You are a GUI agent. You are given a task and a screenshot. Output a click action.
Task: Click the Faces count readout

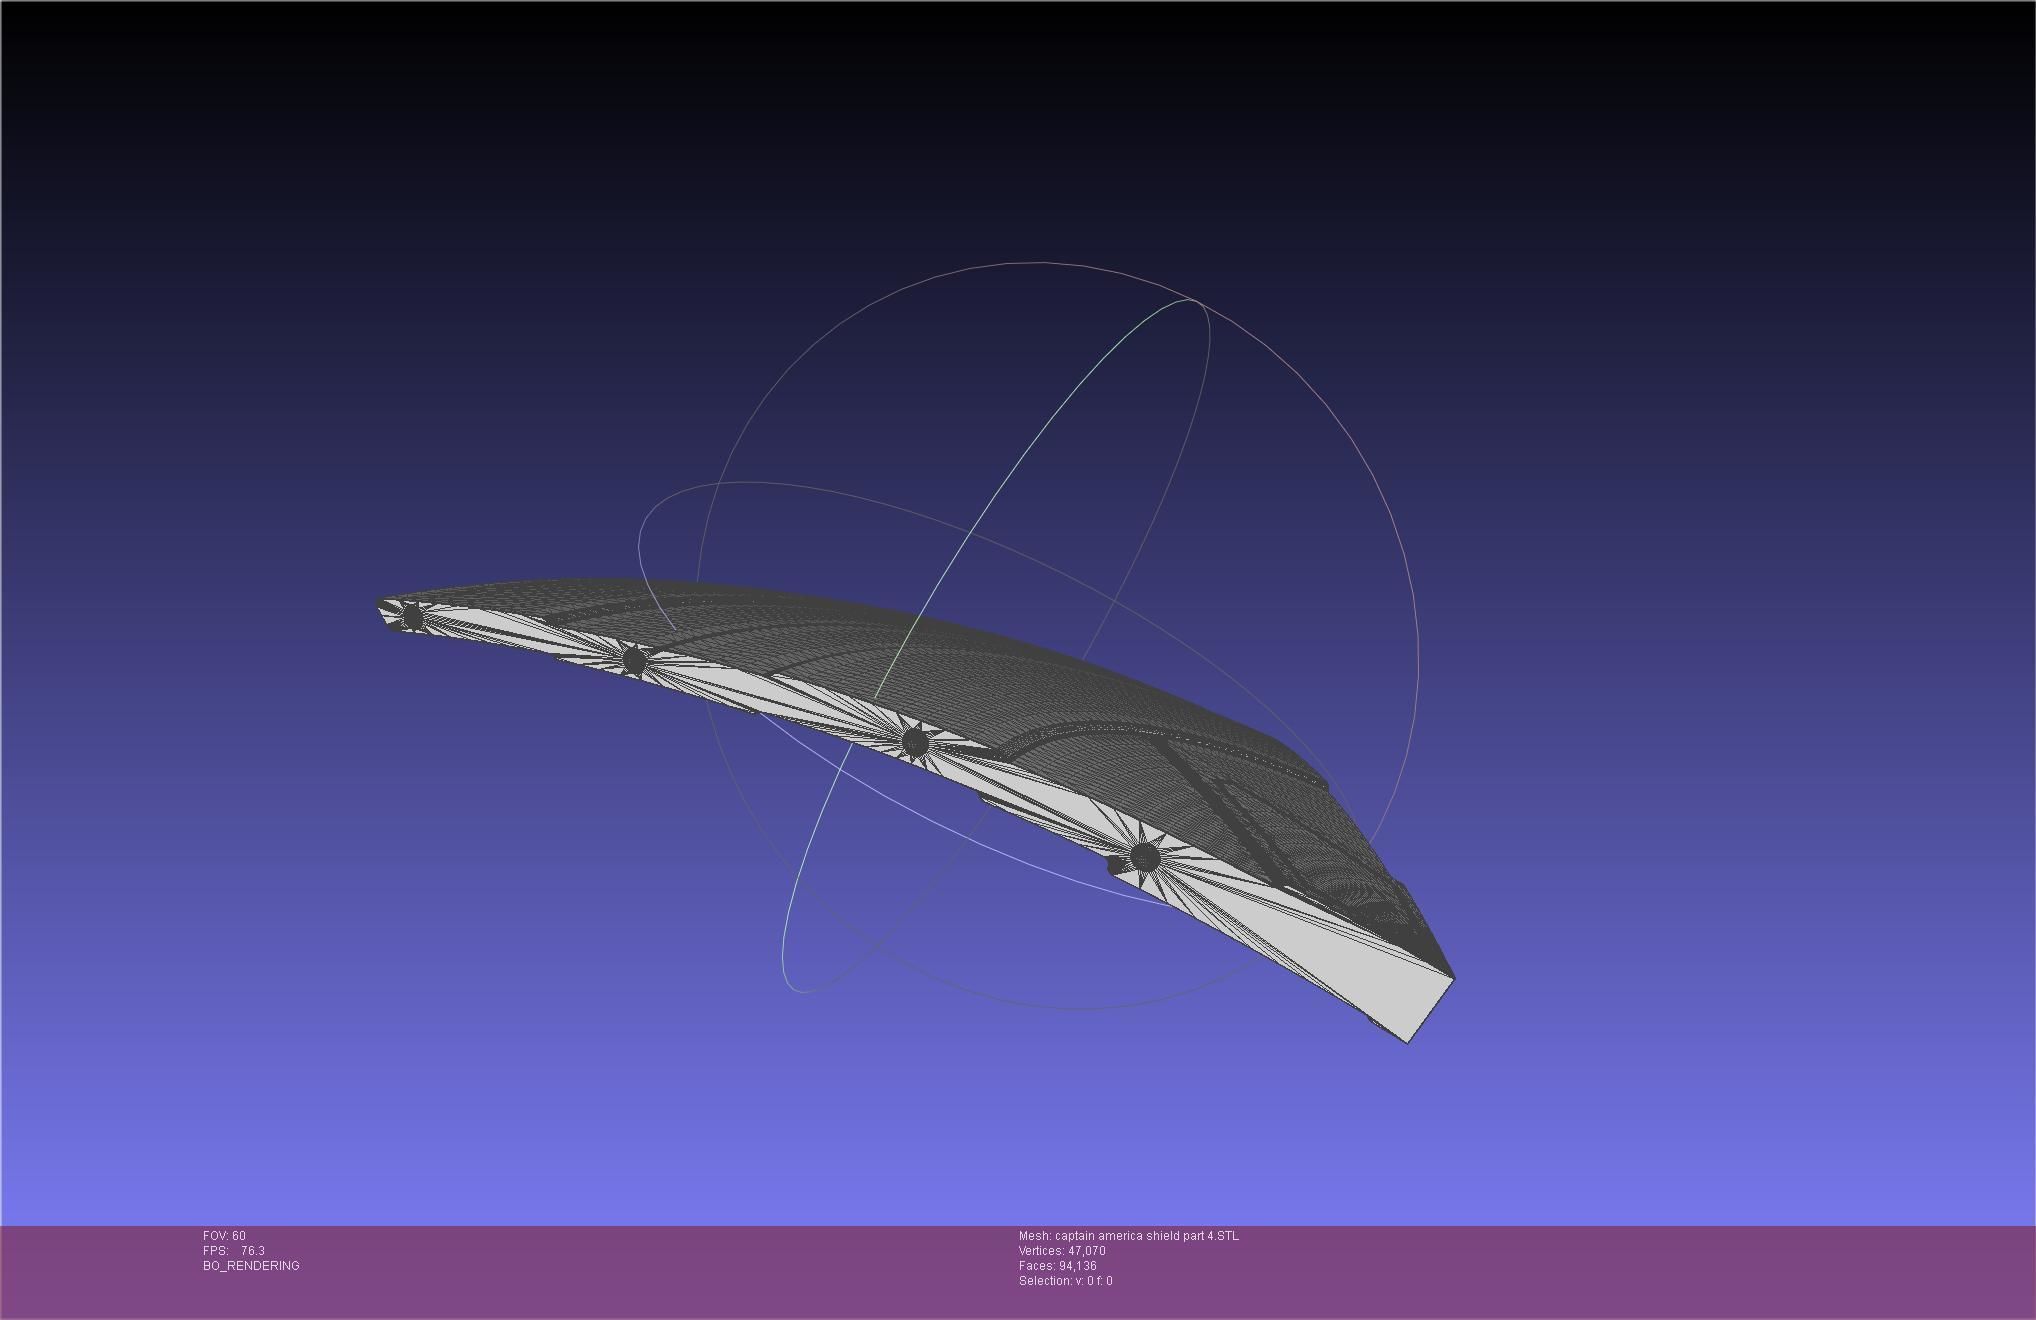point(1057,1266)
